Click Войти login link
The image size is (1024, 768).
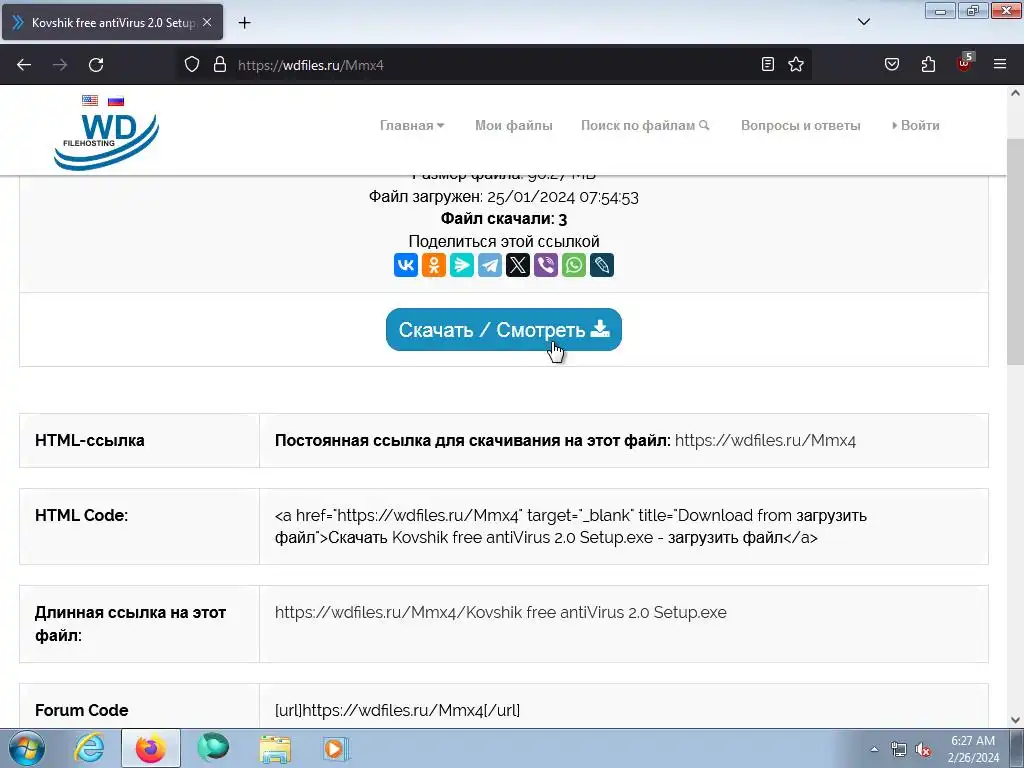click(916, 125)
